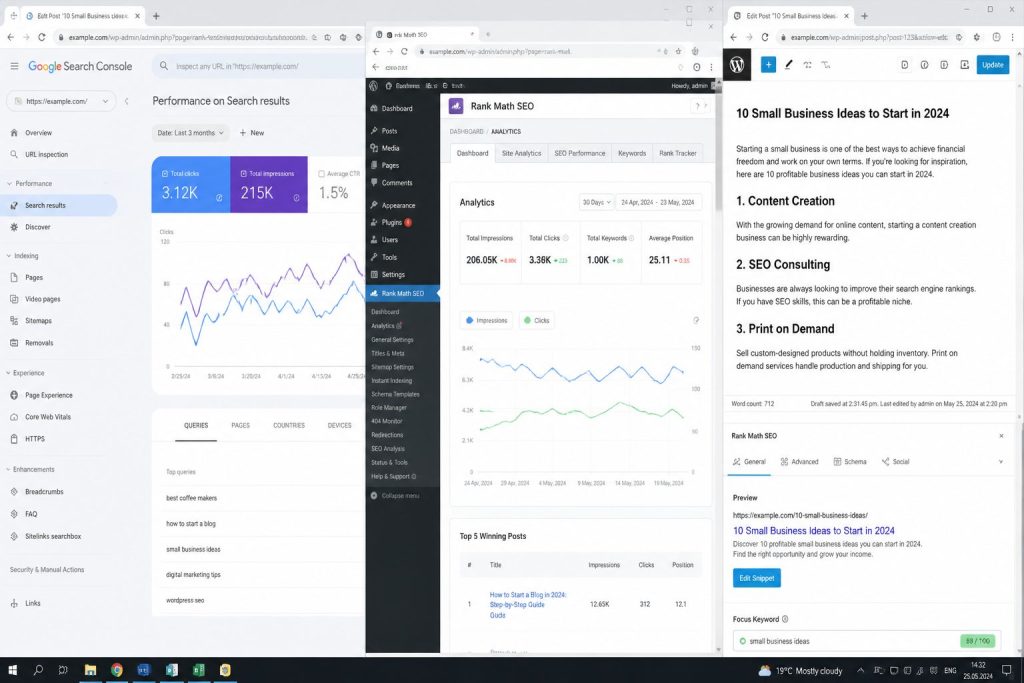Expand the Rank Math tabs chevron
Image resolution: width=1024 pixels, height=683 pixels.
tap(1000, 462)
